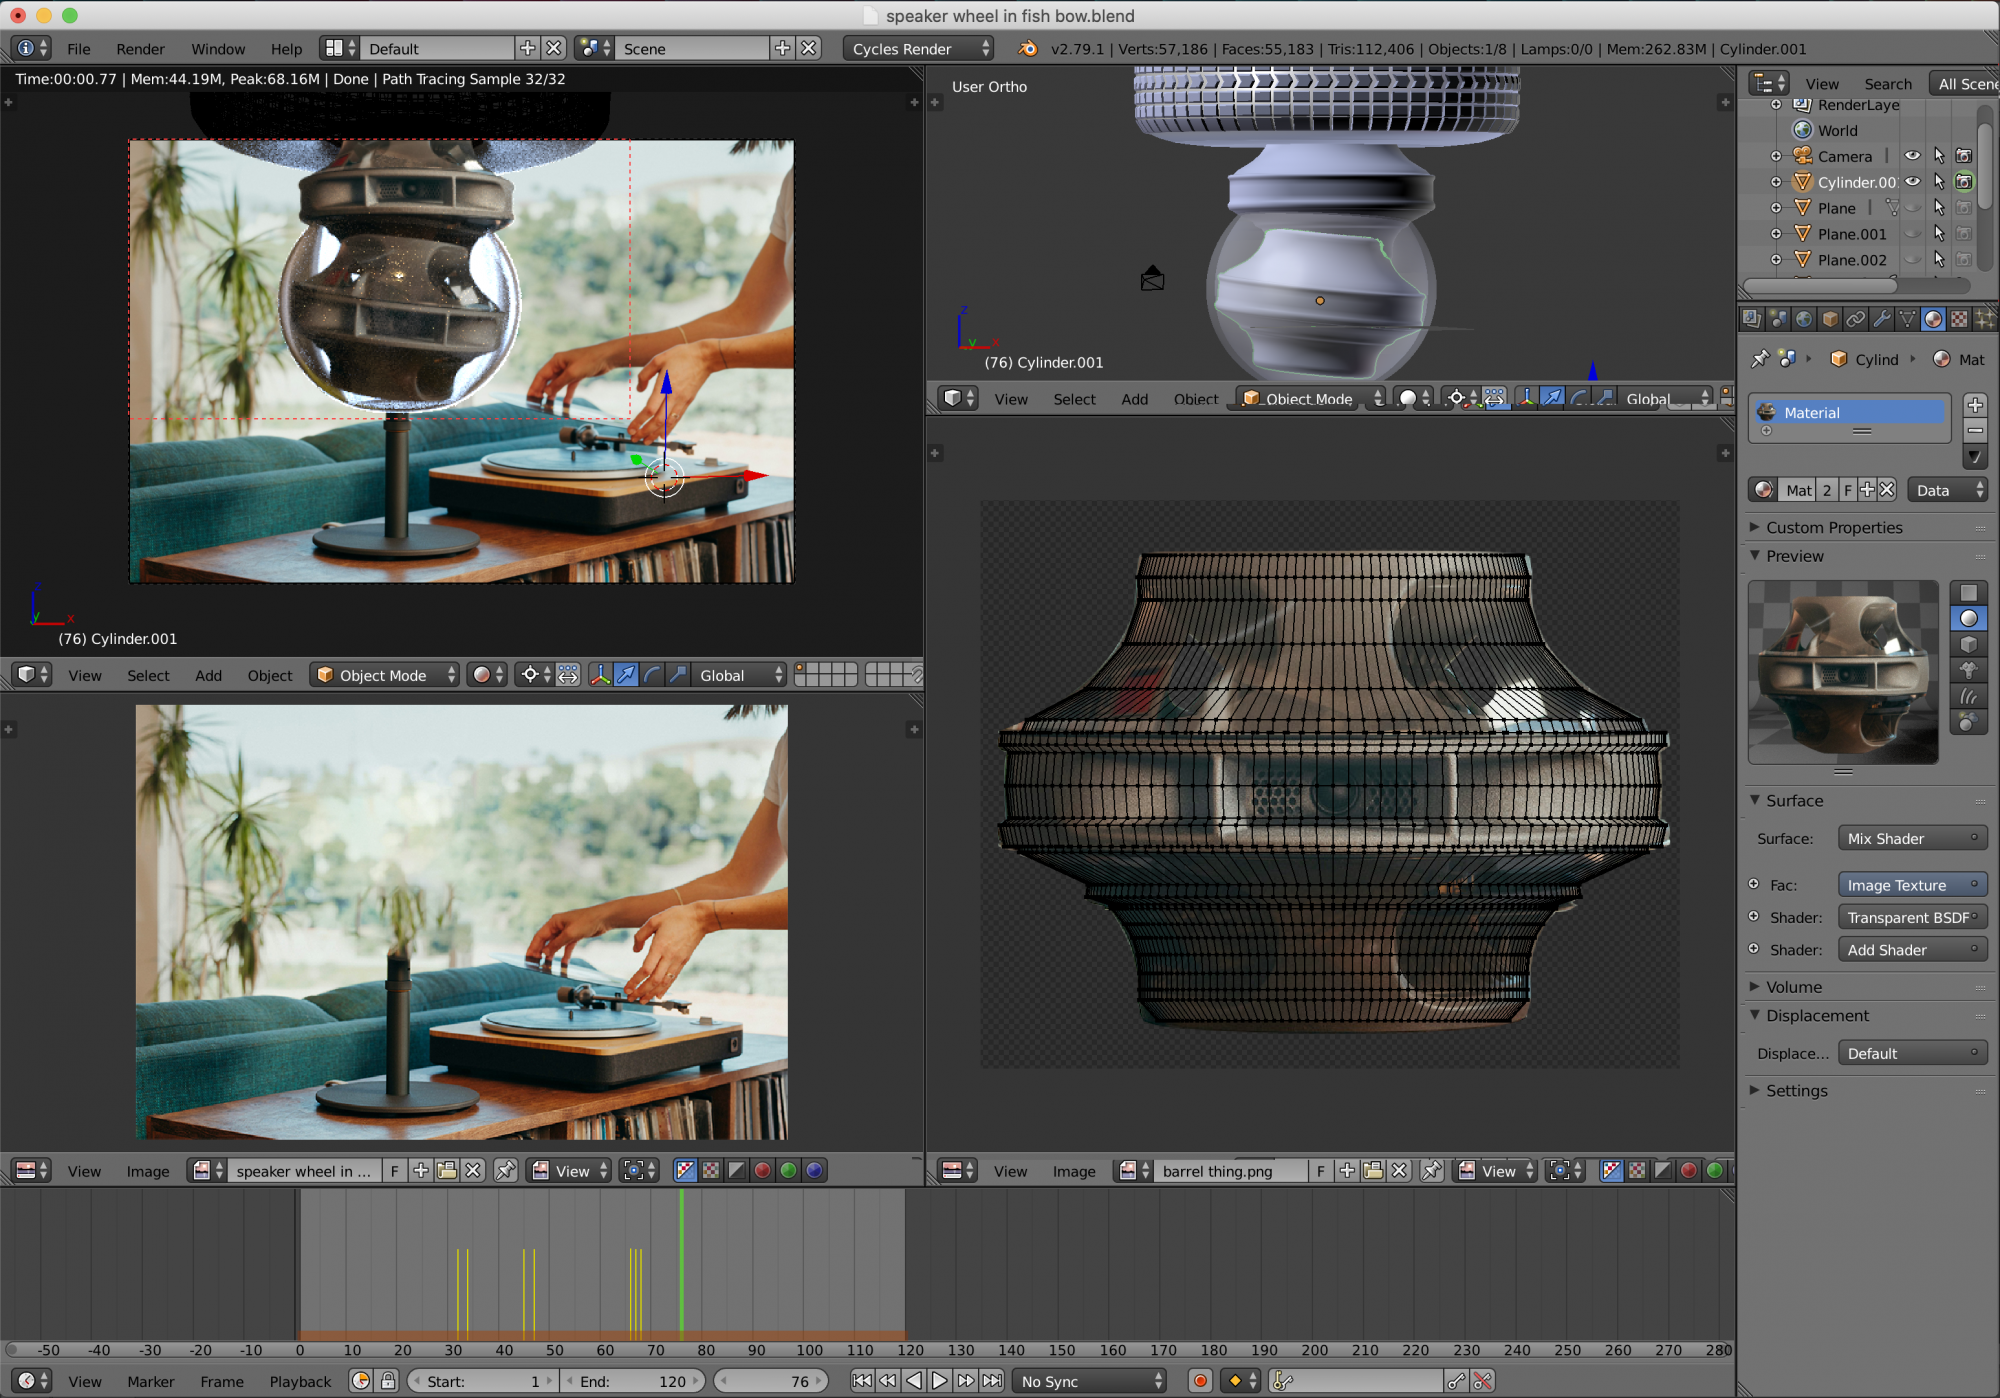The width and height of the screenshot is (2000, 1398).
Task: Open the World properties tab icon
Action: click(1804, 319)
